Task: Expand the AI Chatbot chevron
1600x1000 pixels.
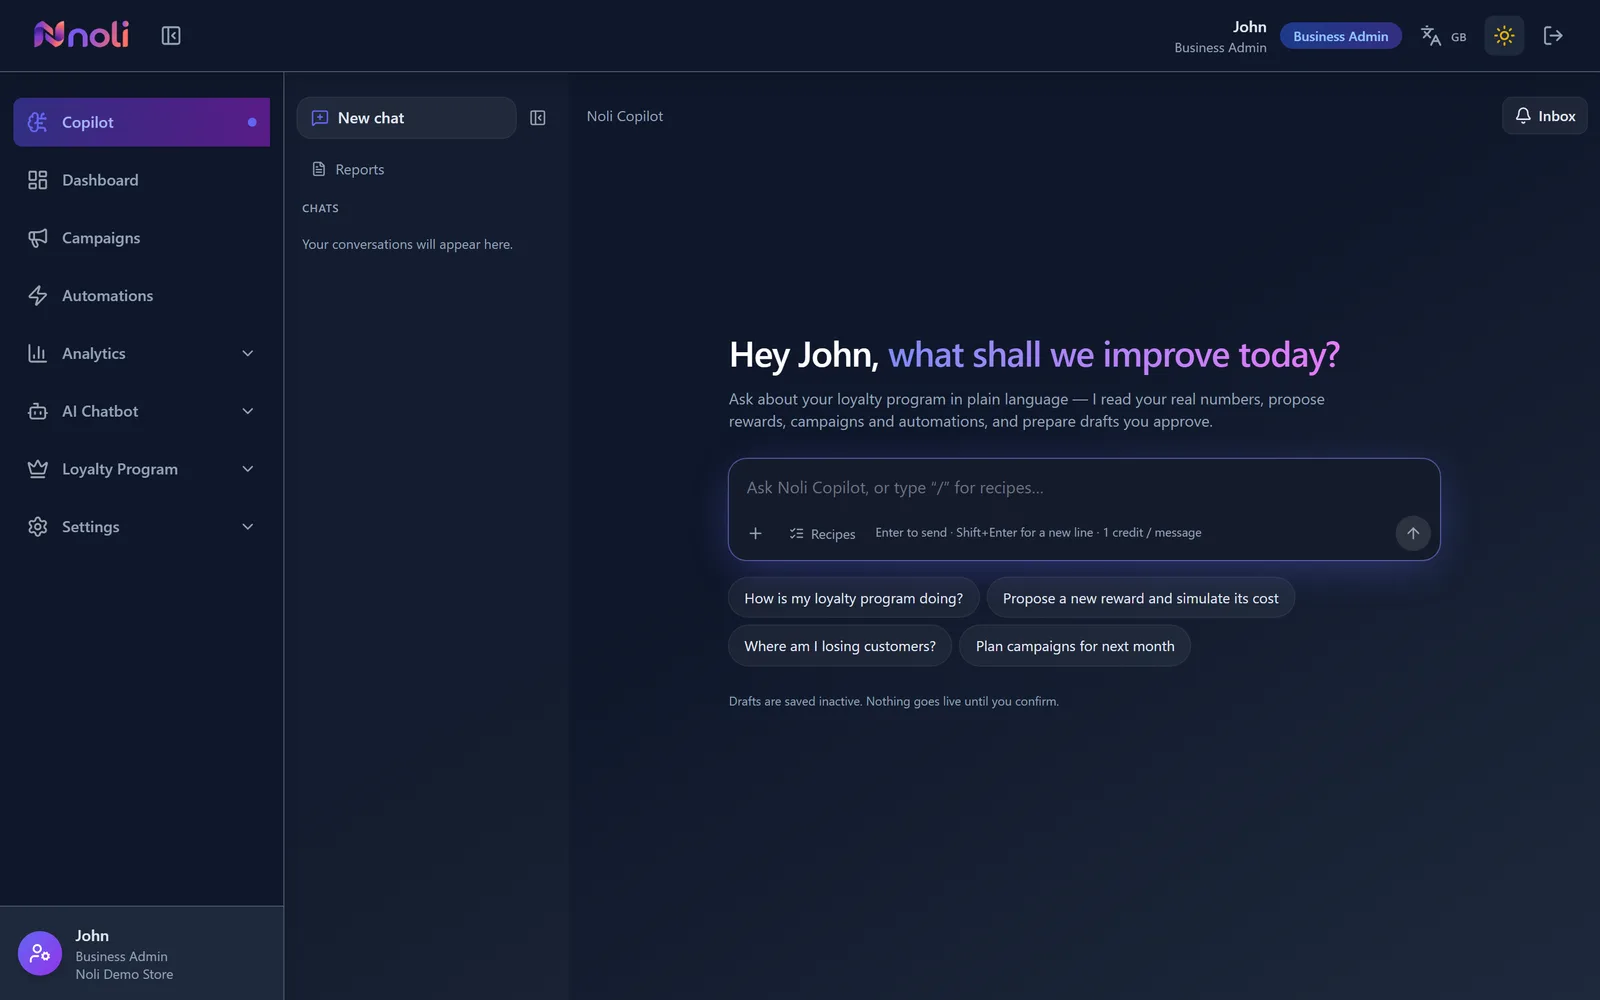Action: [x=248, y=411]
